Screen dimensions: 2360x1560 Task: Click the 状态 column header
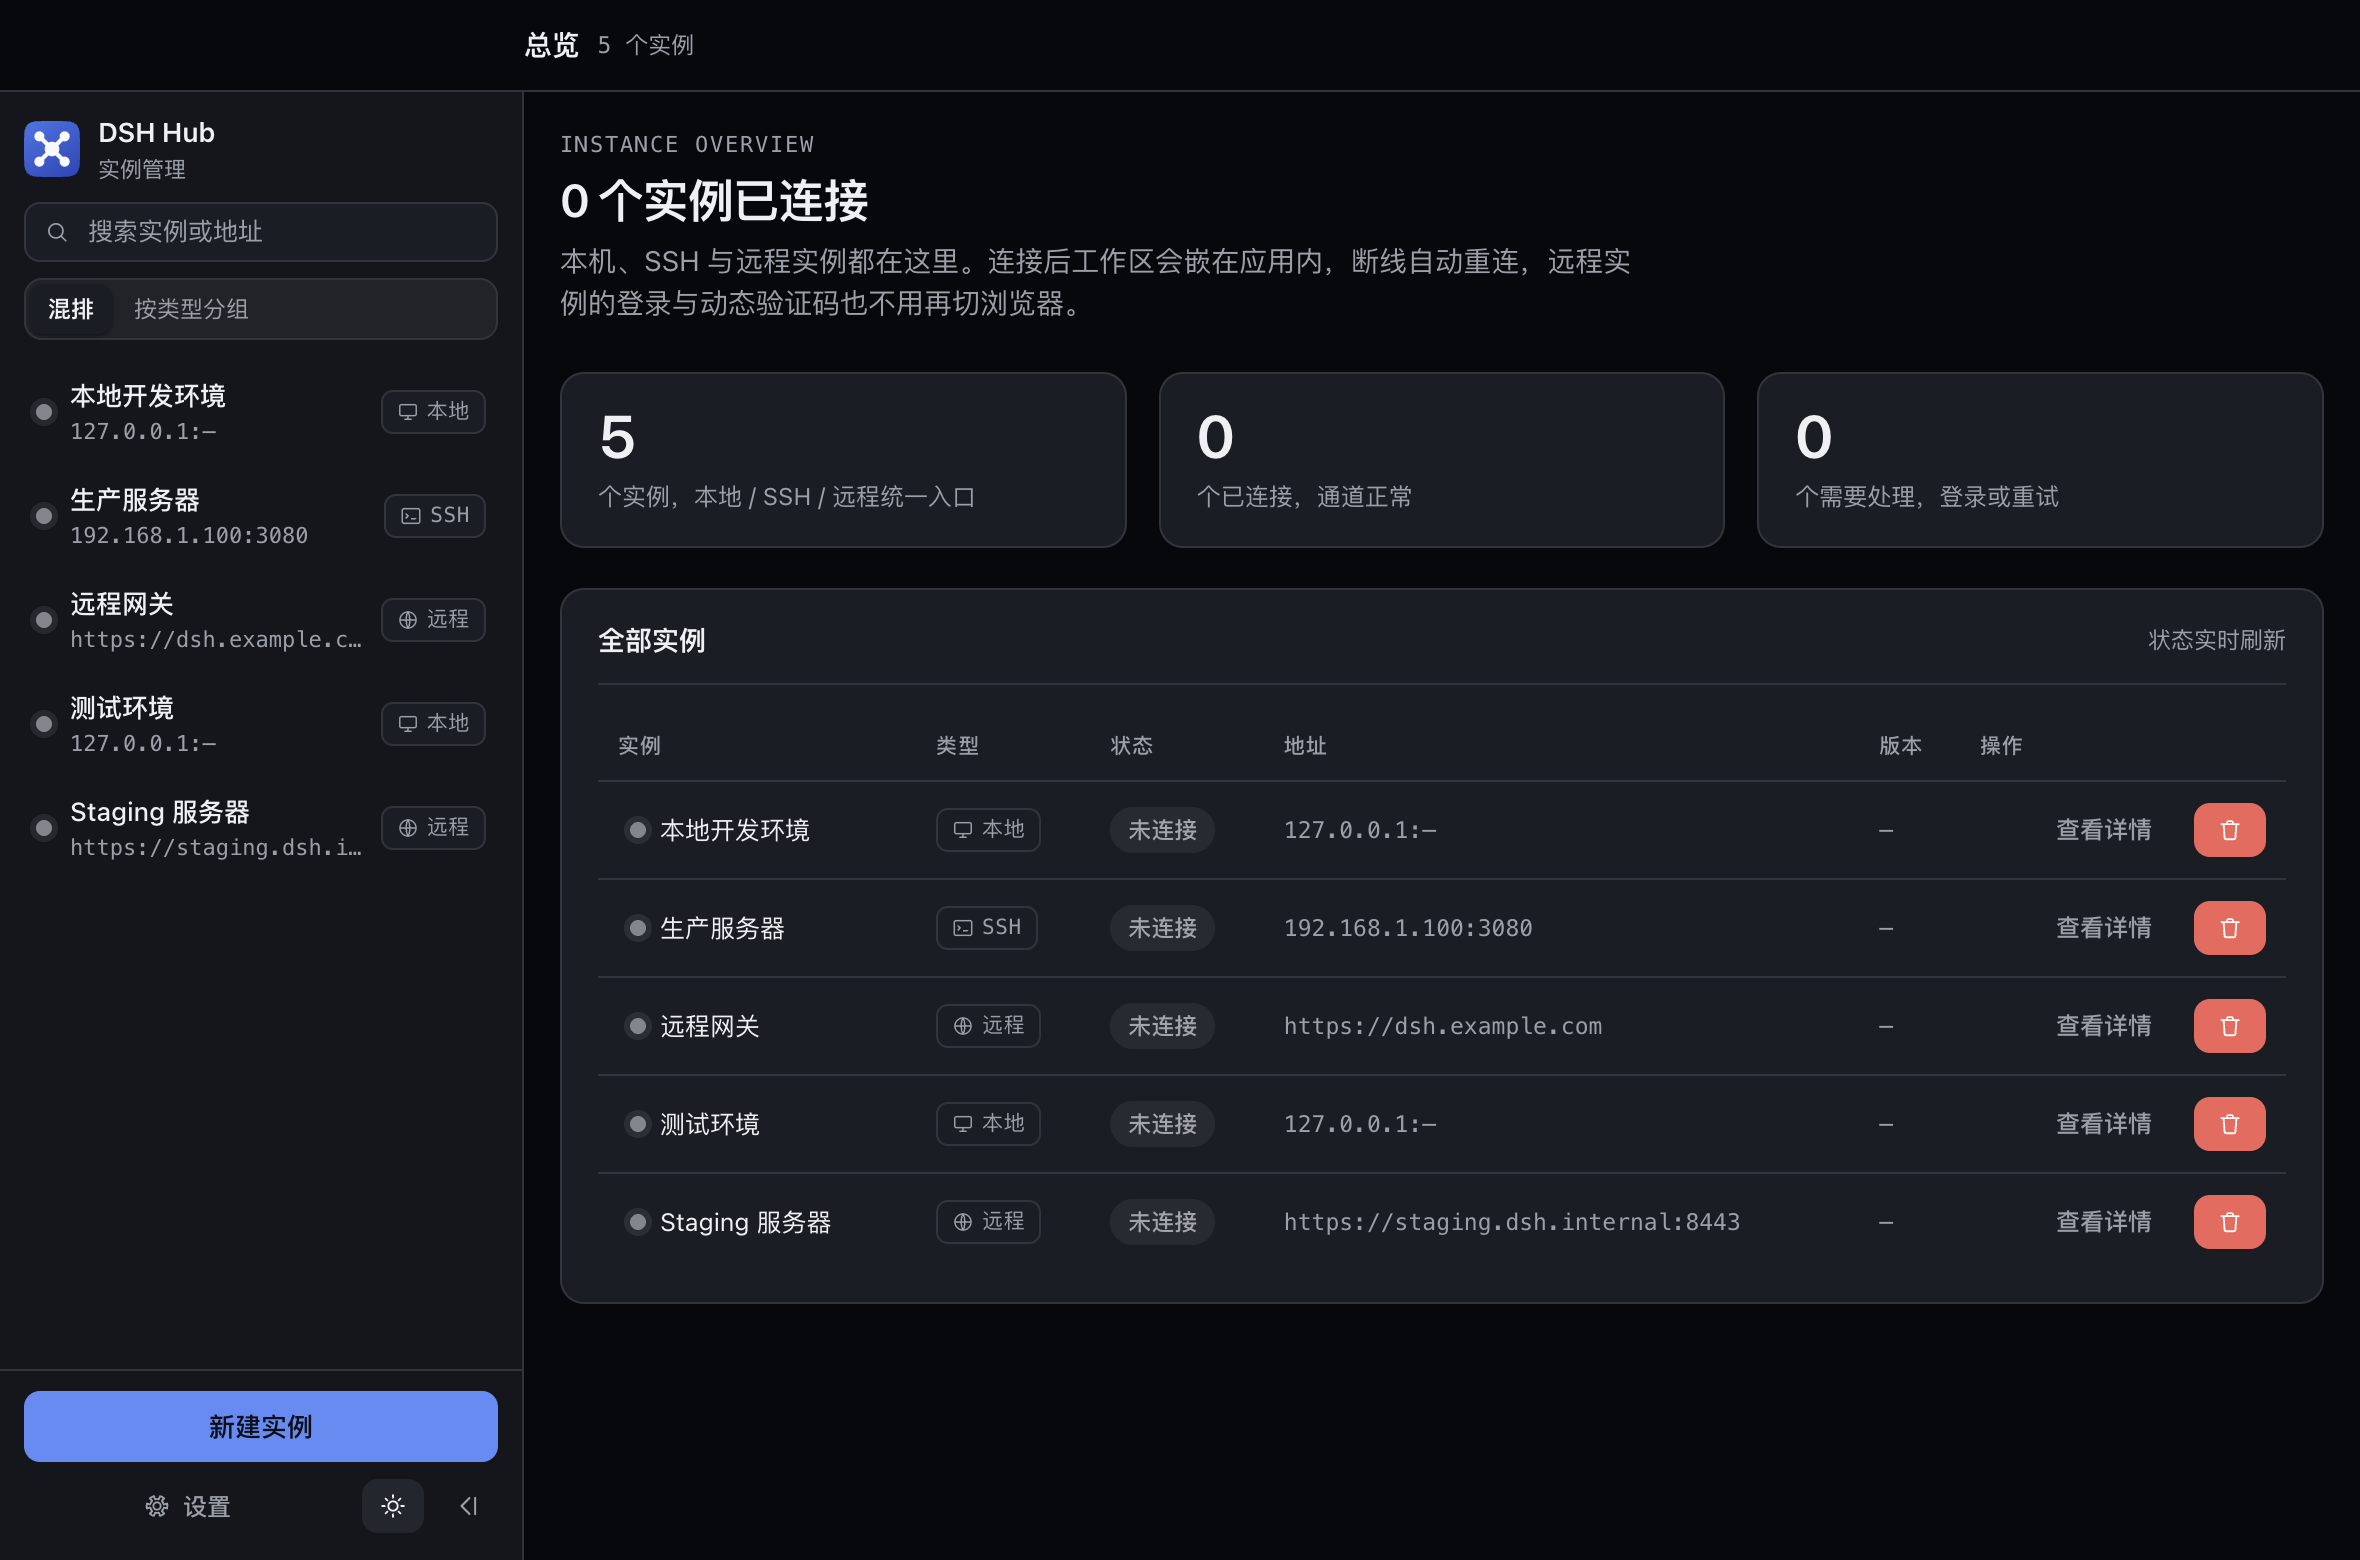coord(1131,746)
